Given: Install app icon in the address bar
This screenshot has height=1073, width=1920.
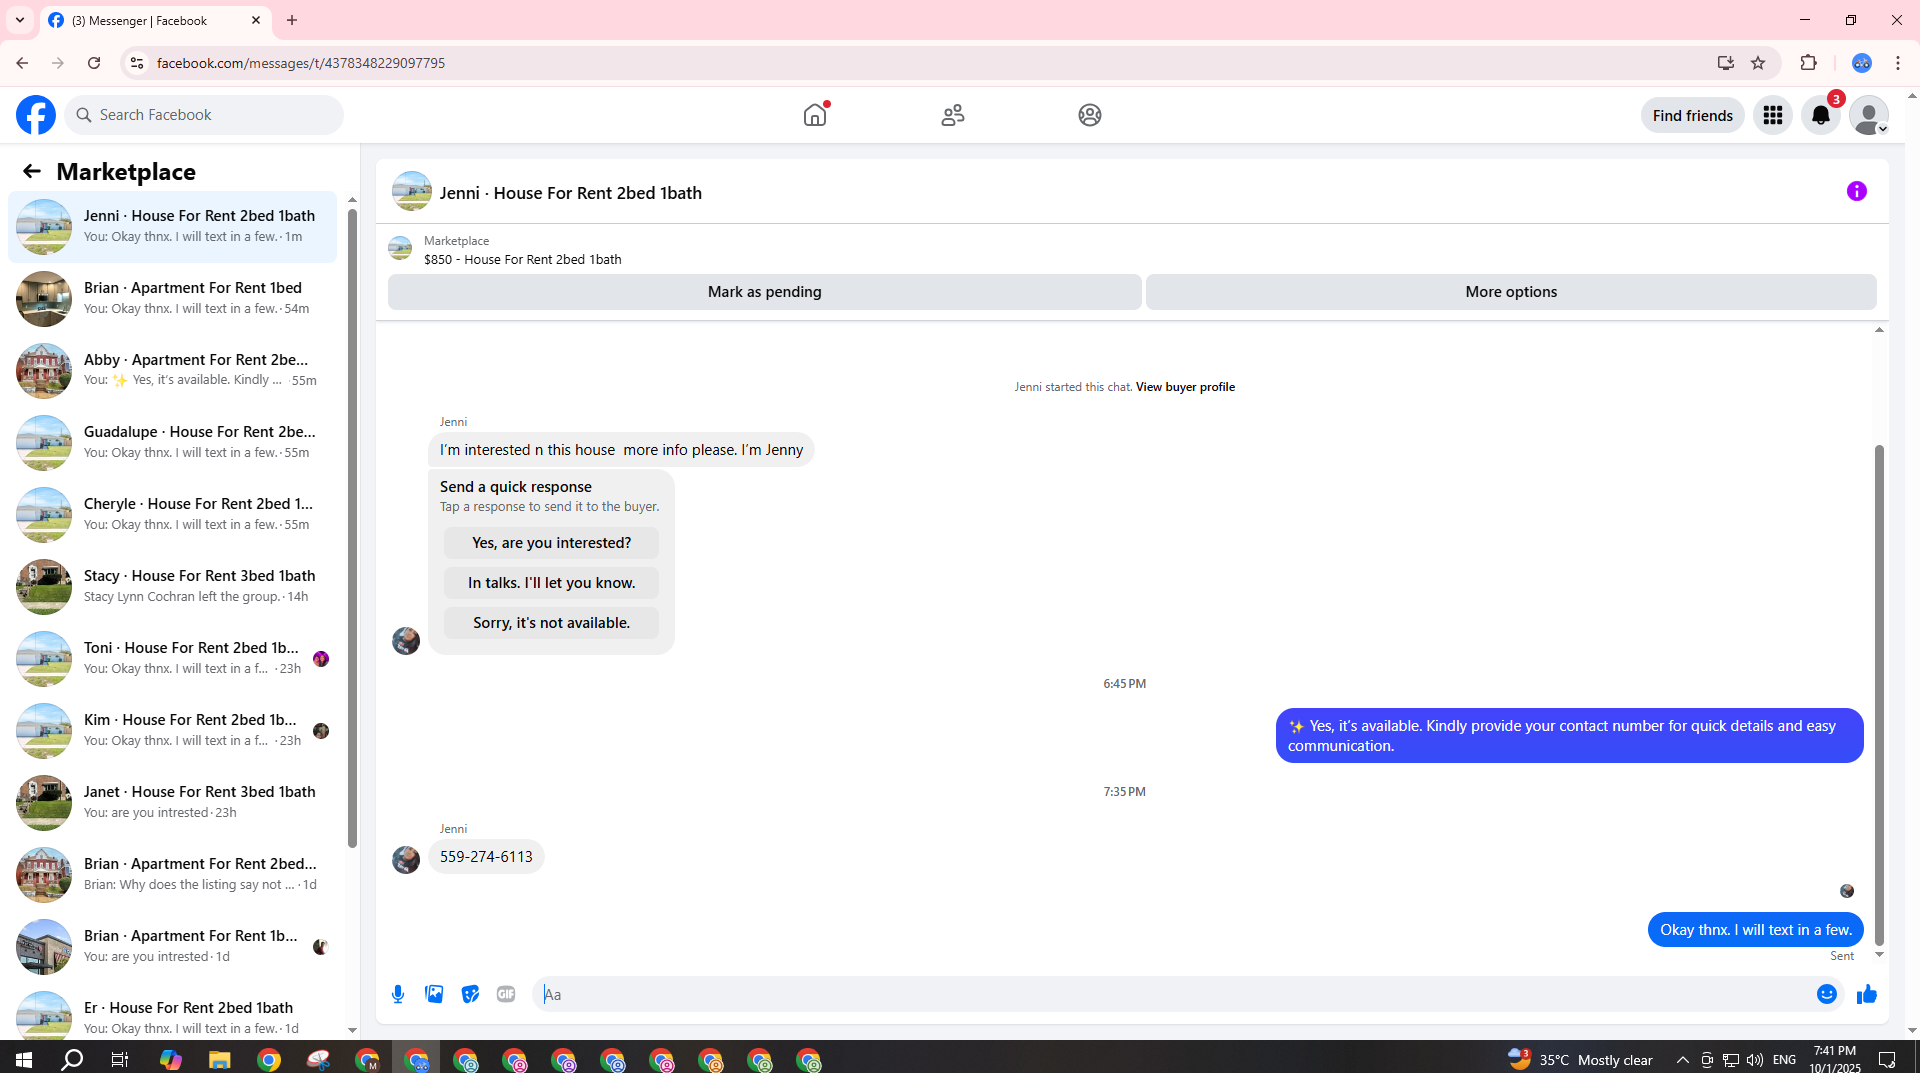Looking at the screenshot, I should [x=1726, y=63].
